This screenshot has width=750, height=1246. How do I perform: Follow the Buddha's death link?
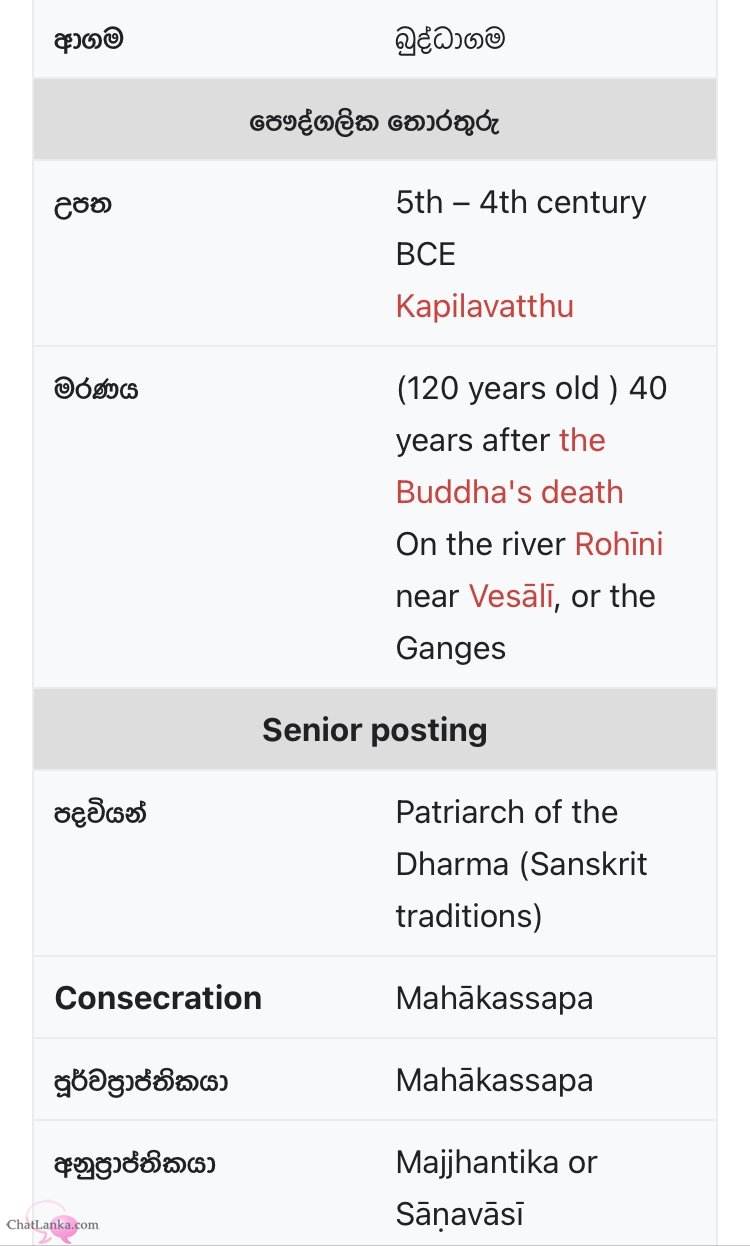tap(510, 466)
